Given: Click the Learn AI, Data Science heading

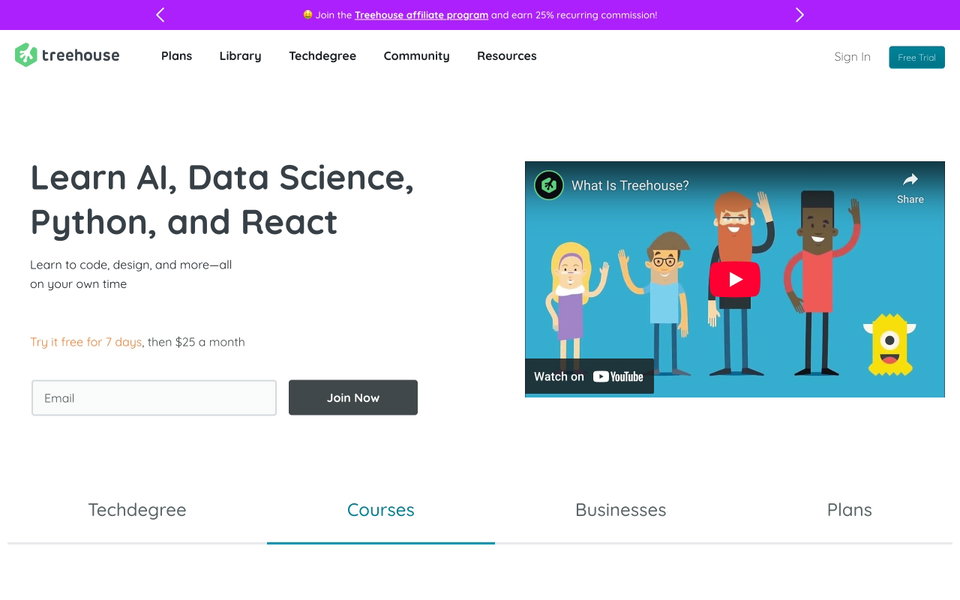Looking at the screenshot, I should click(222, 200).
